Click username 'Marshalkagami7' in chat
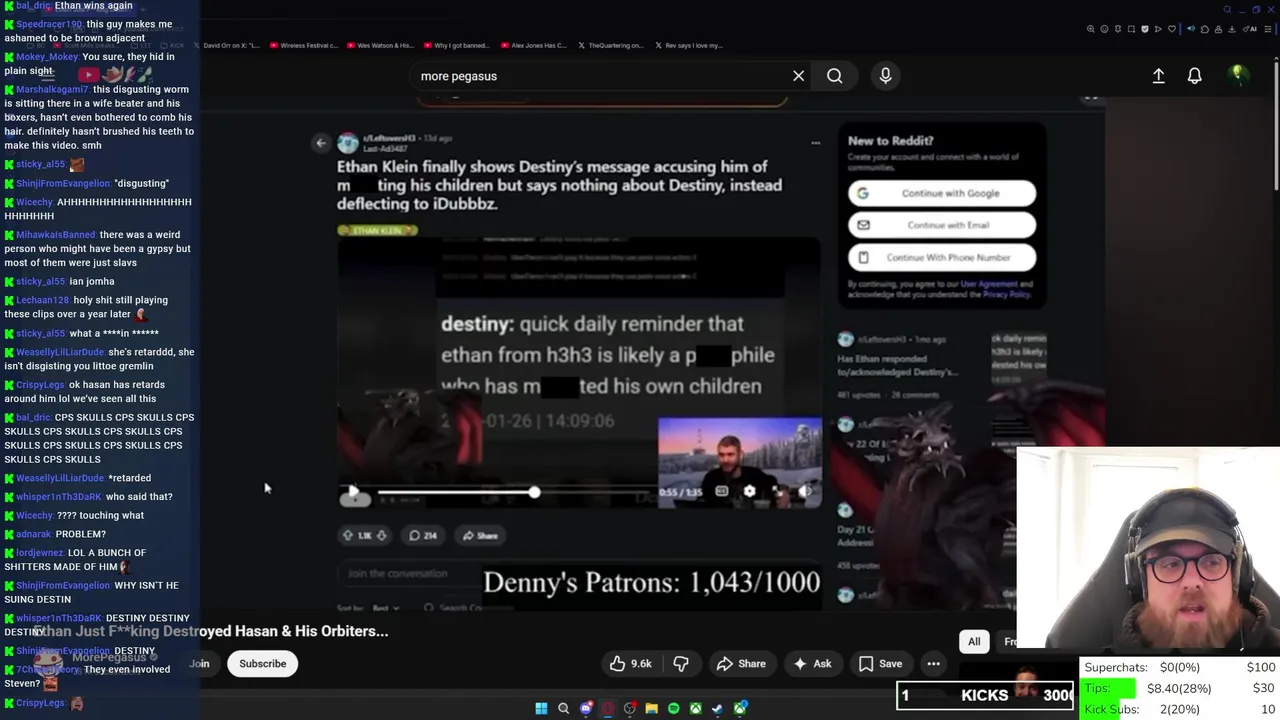The width and height of the screenshot is (1280, 720). point(52,89)
